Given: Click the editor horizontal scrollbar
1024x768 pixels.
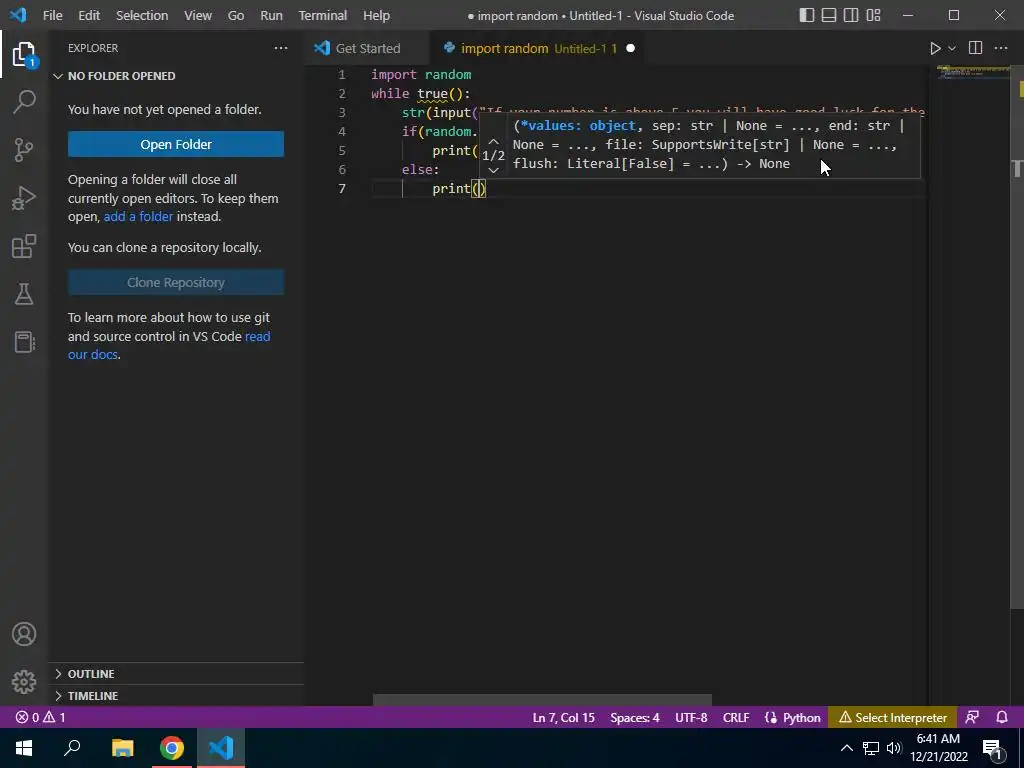Looking at the screenshot, I should coord(542,700).
